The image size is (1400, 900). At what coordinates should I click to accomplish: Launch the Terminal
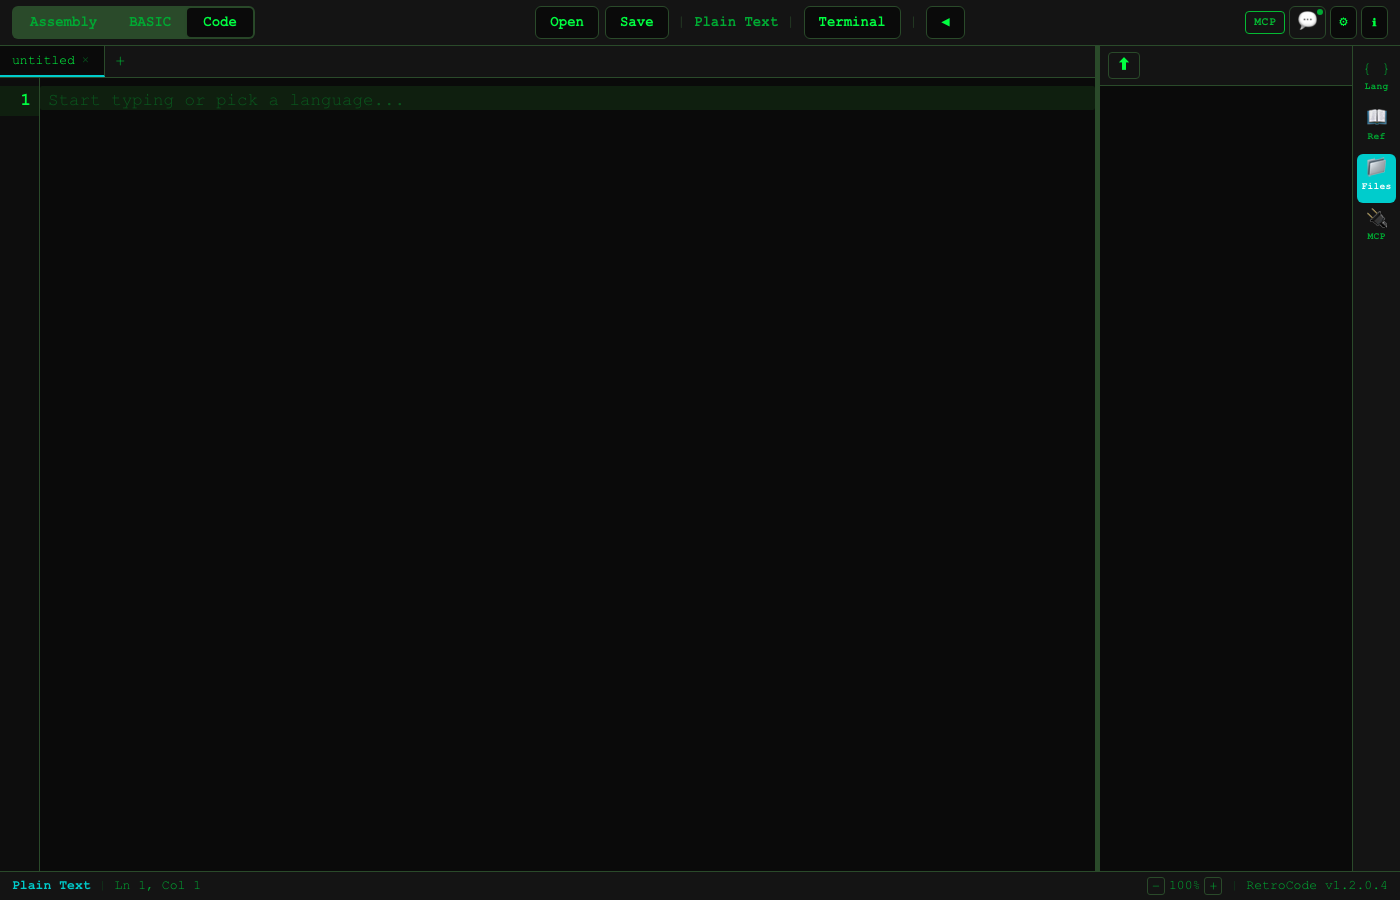pyautogui.click(x=852, y=21)
